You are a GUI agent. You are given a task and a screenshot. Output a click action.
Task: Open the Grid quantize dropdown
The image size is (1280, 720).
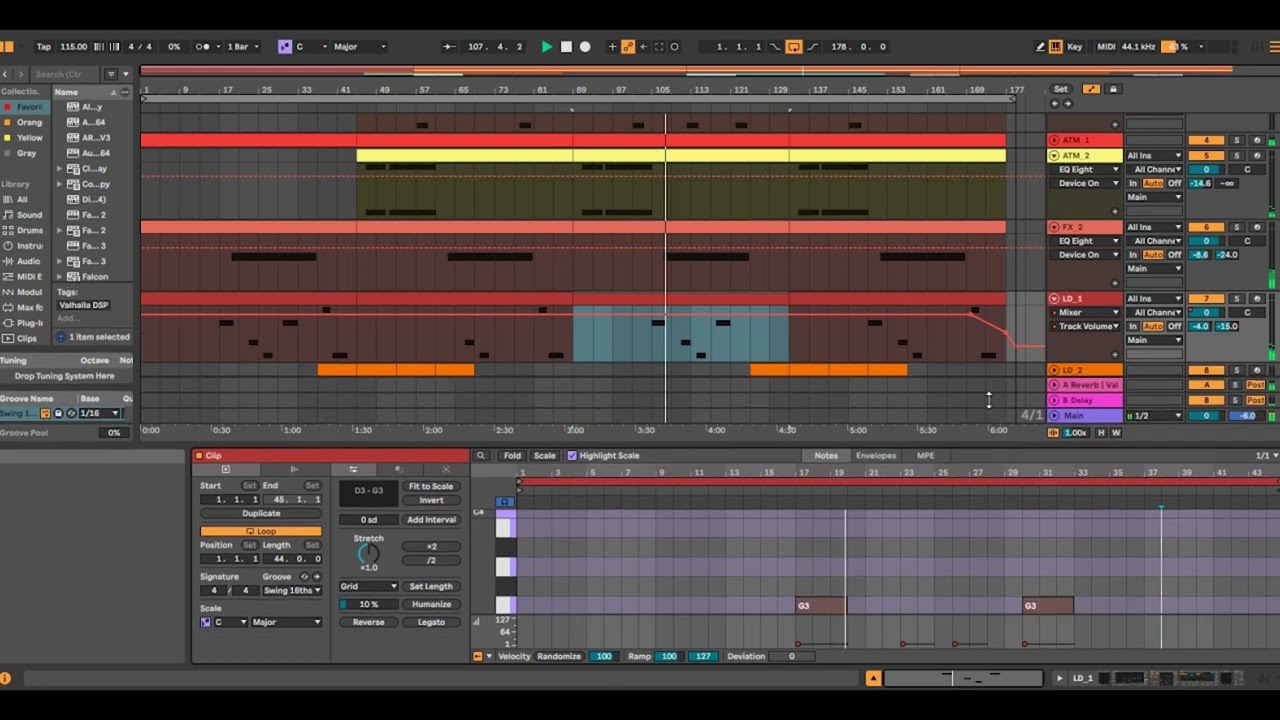click(x=368, y=586)
